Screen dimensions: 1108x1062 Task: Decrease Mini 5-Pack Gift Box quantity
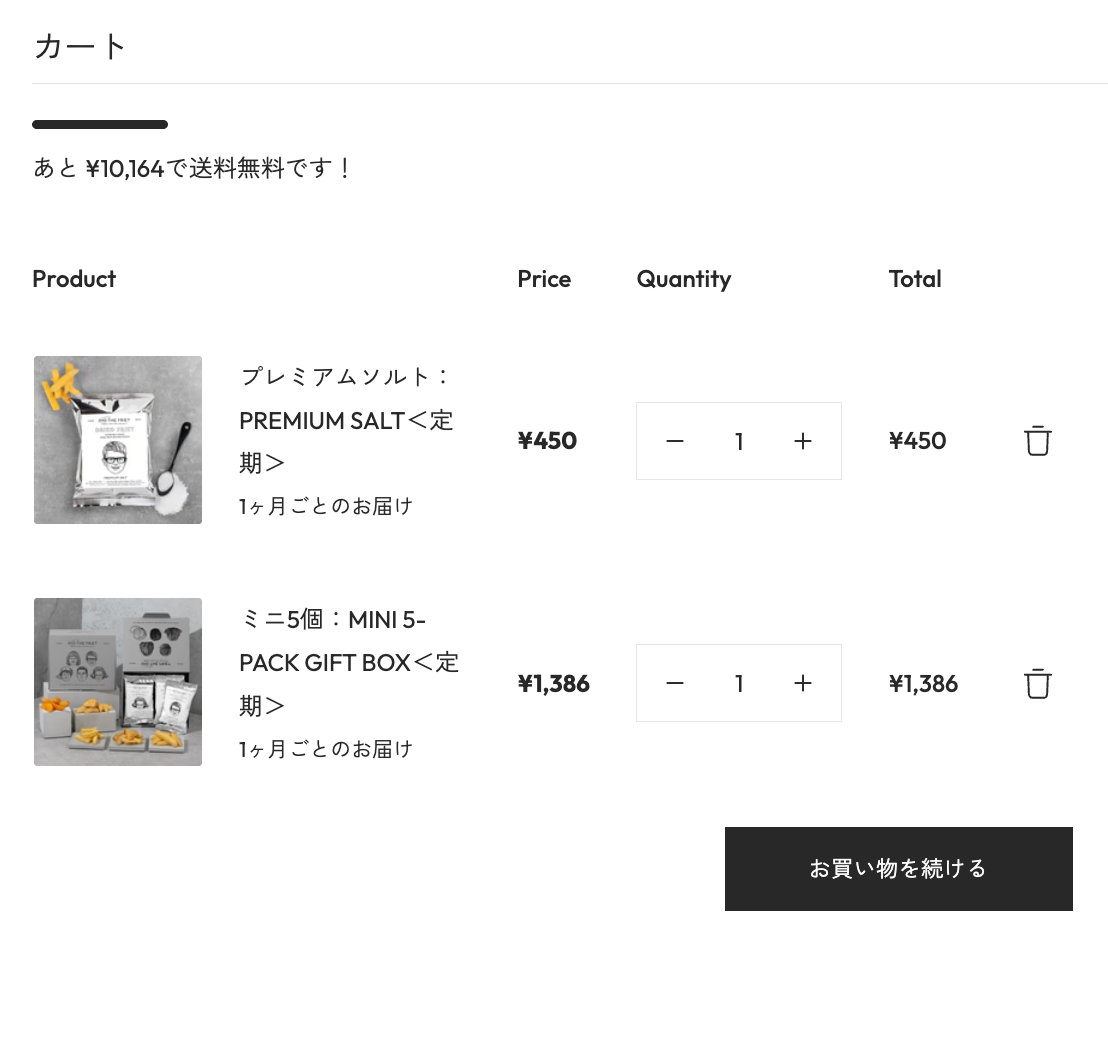click(x=675, y=683)
